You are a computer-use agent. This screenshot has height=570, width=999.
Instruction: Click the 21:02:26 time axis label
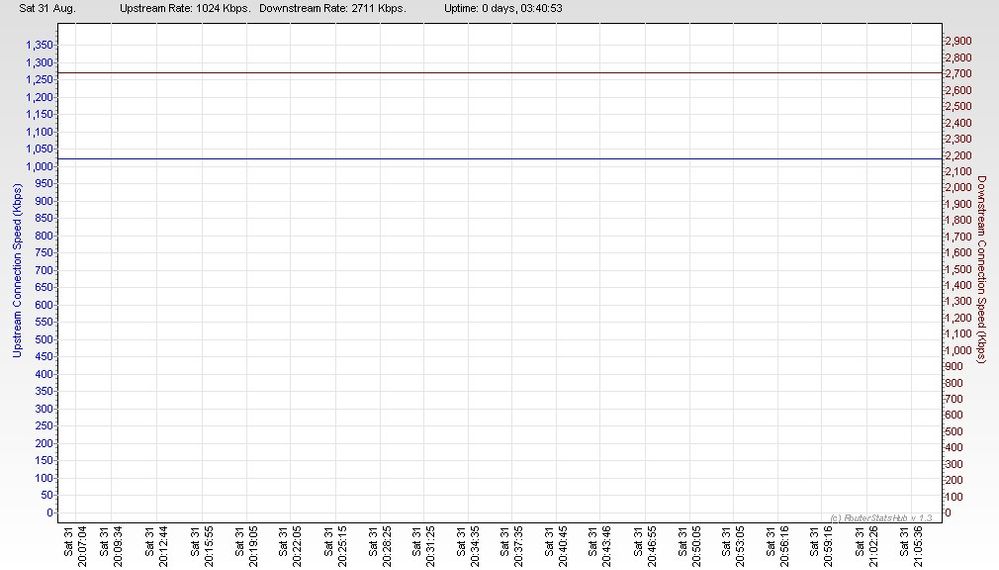872,546
